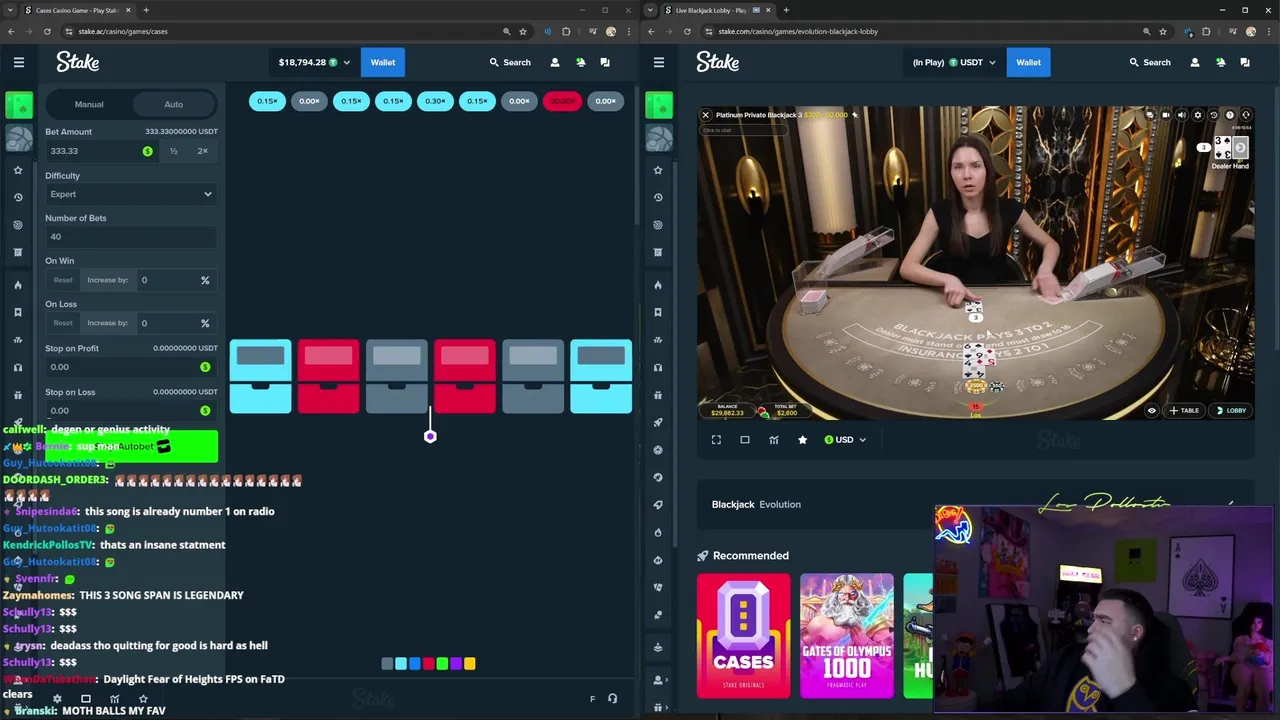1280x720 pixels.
Task: Open Favourites star in Cases window sidebar
Action: [x=18, y=170]
